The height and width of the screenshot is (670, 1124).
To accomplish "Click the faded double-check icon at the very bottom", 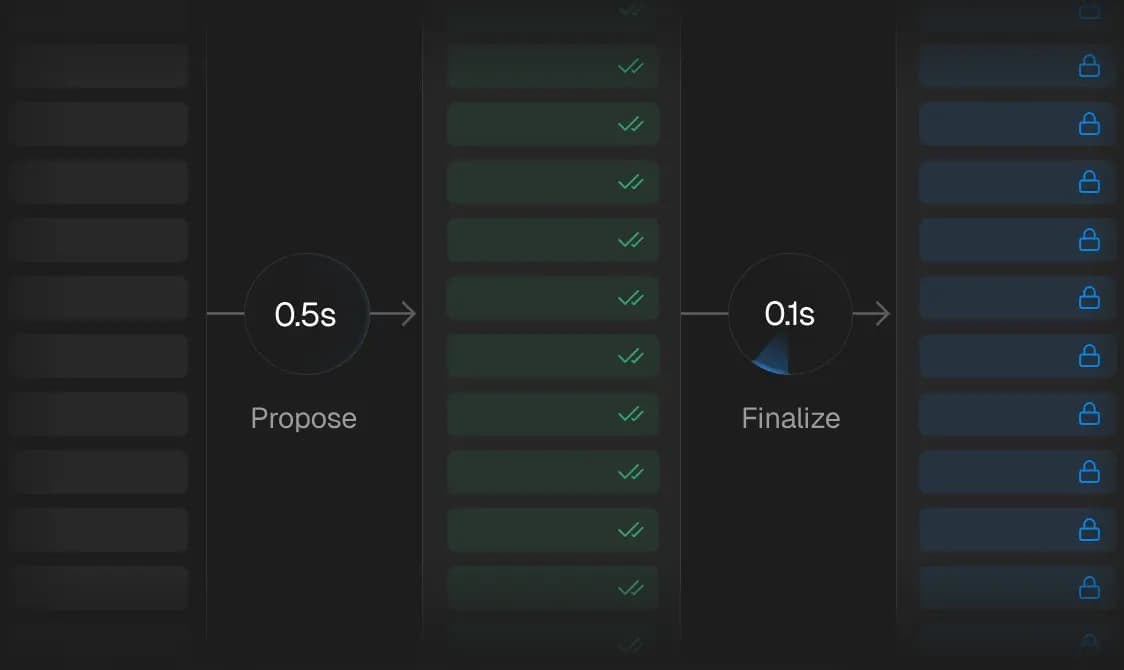I will point(630,644).
